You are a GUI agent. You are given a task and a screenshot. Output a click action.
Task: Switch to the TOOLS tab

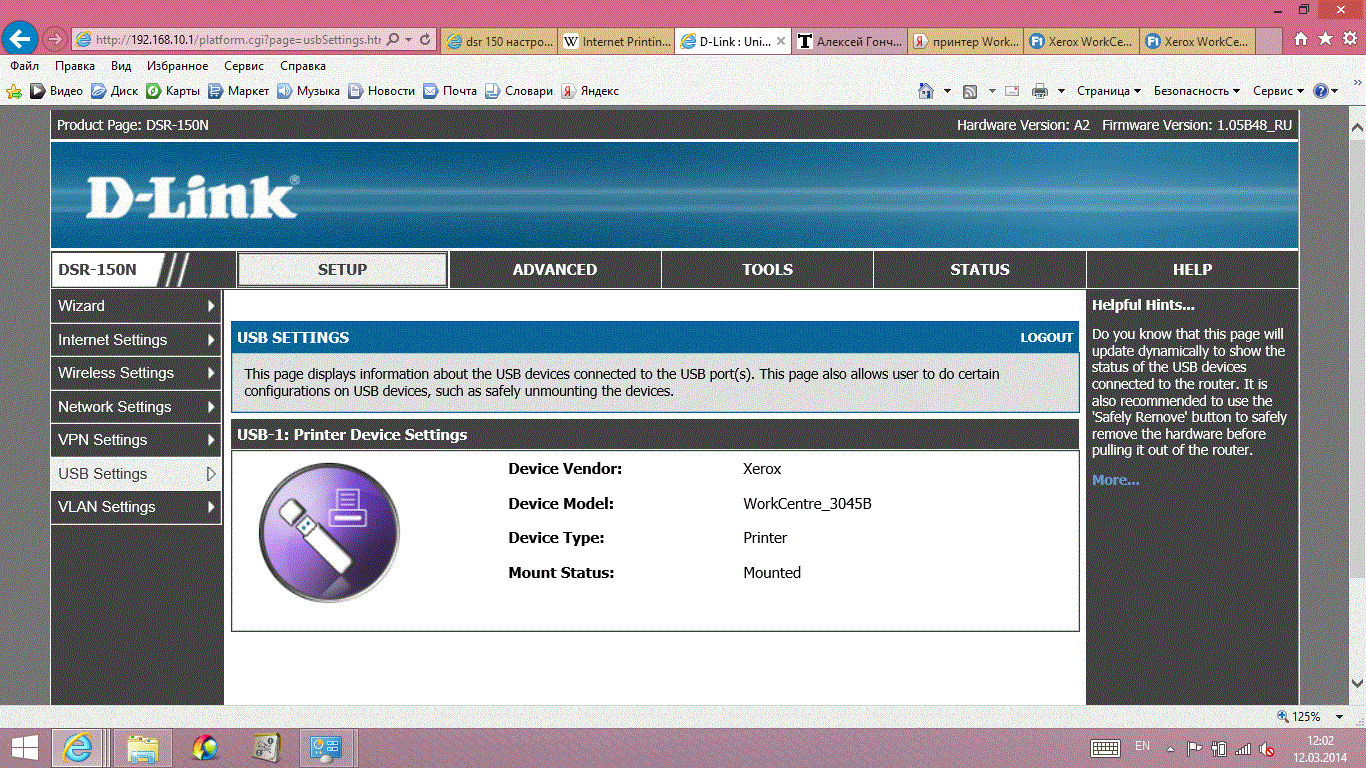[768, 270]
